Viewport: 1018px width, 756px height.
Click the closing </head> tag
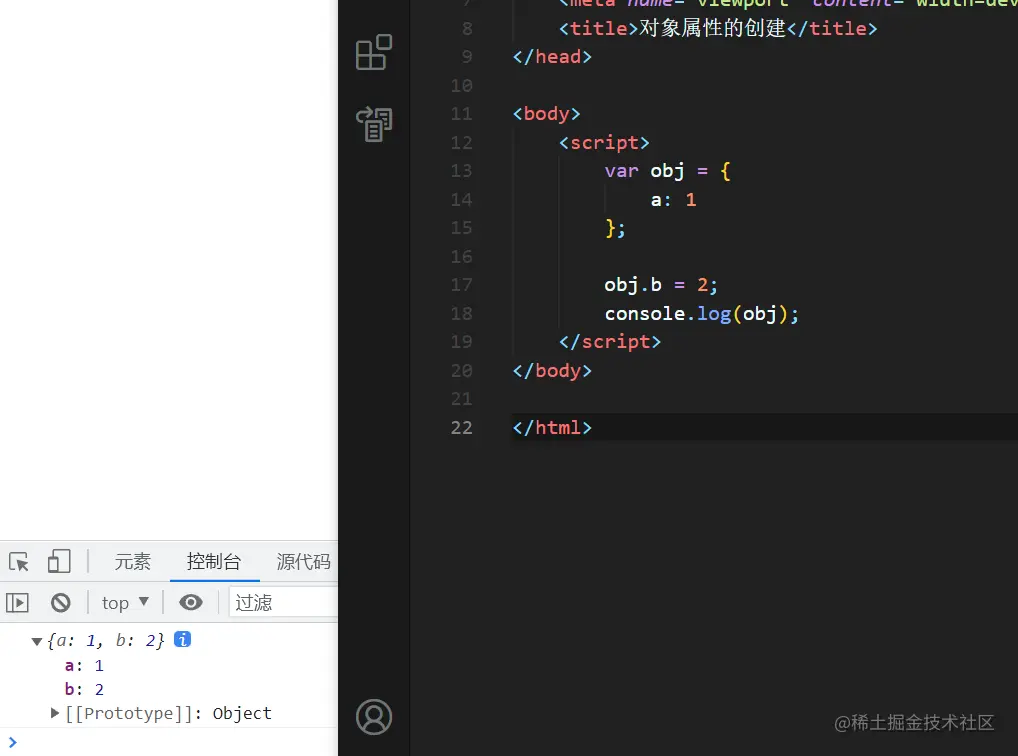[552, 57]
